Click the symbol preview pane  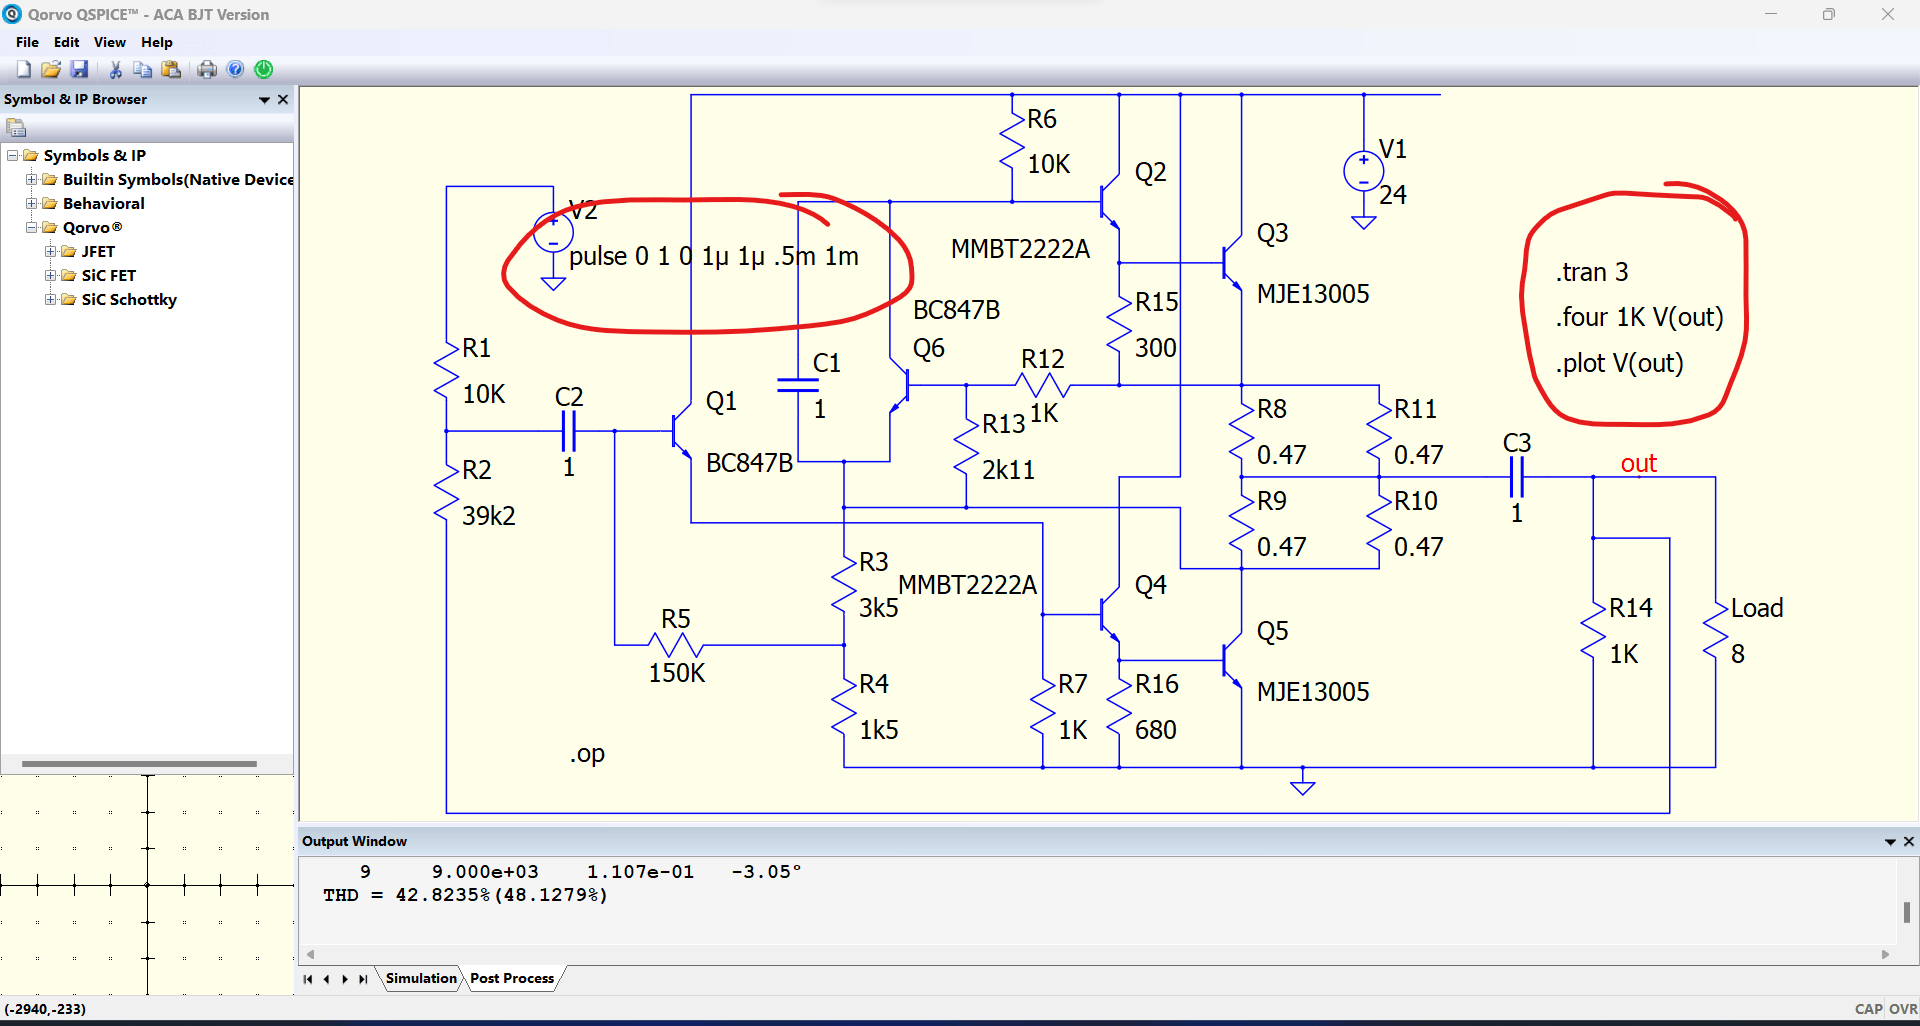pyautogui.click(x=147, y=885)
